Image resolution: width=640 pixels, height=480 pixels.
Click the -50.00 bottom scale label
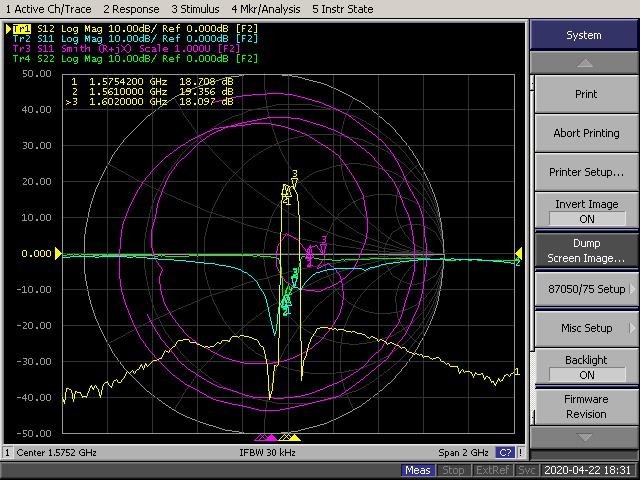[34, 433]
